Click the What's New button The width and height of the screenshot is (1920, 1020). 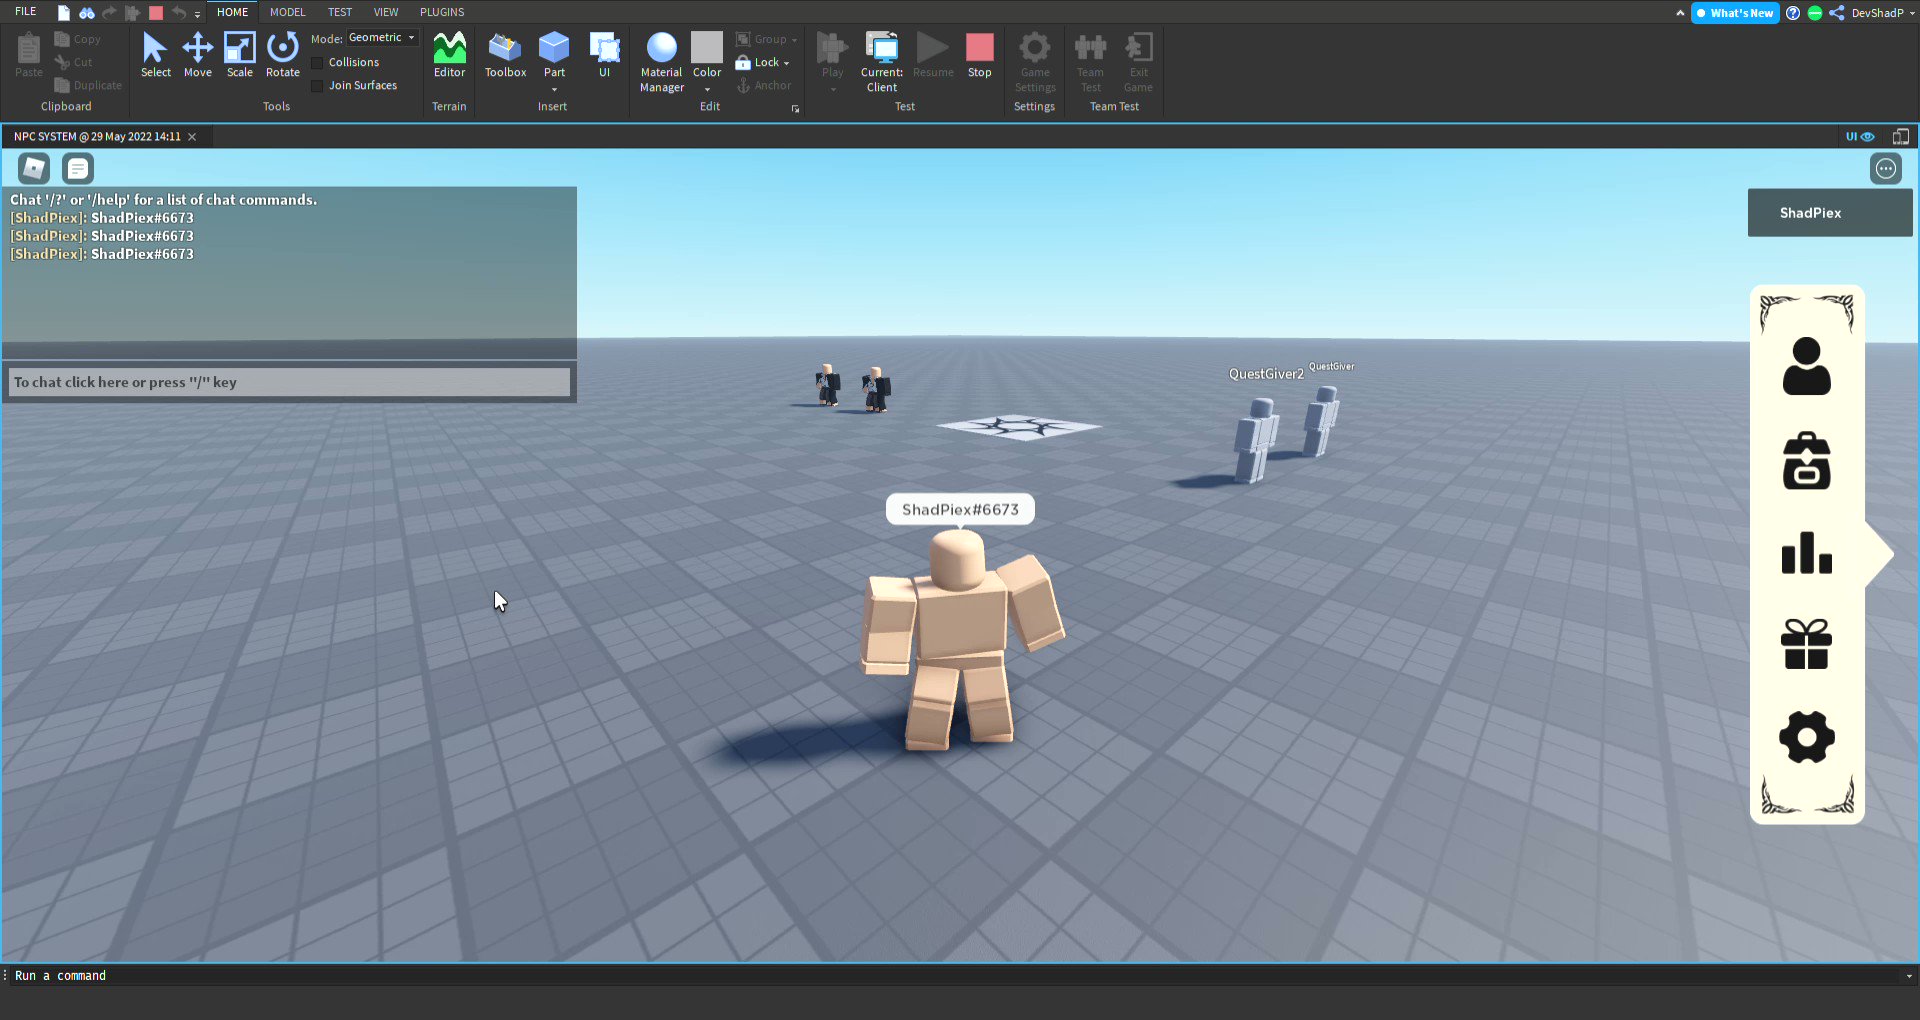point(1735,13)
